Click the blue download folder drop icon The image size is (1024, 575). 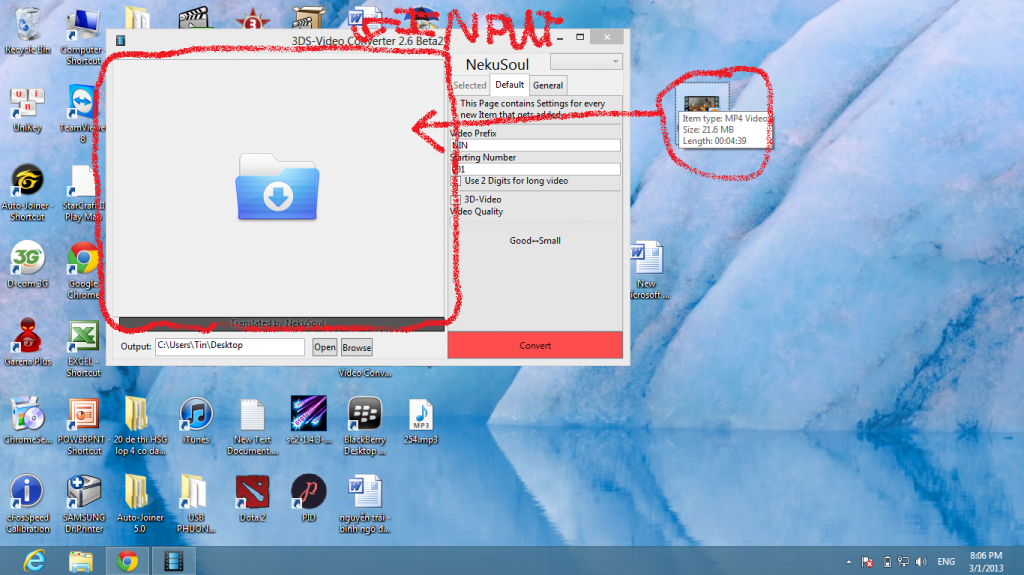coord(278,187)
